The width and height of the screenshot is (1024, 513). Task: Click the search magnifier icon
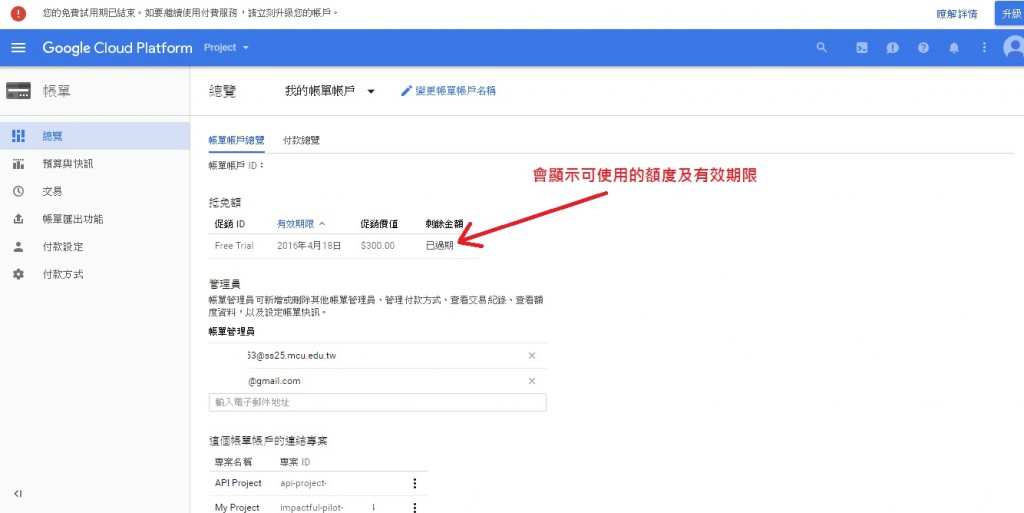(822, 48)
